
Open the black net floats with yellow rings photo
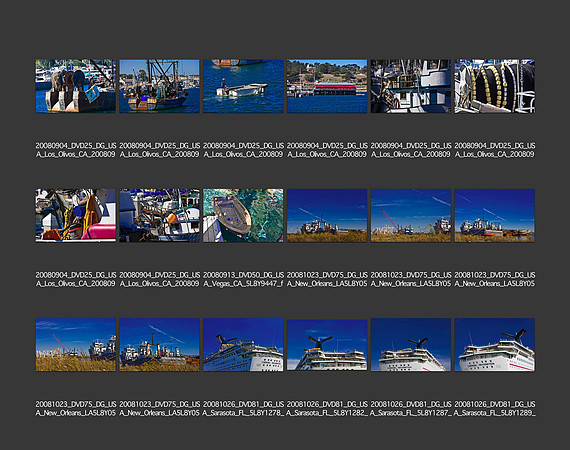point(495,86)
